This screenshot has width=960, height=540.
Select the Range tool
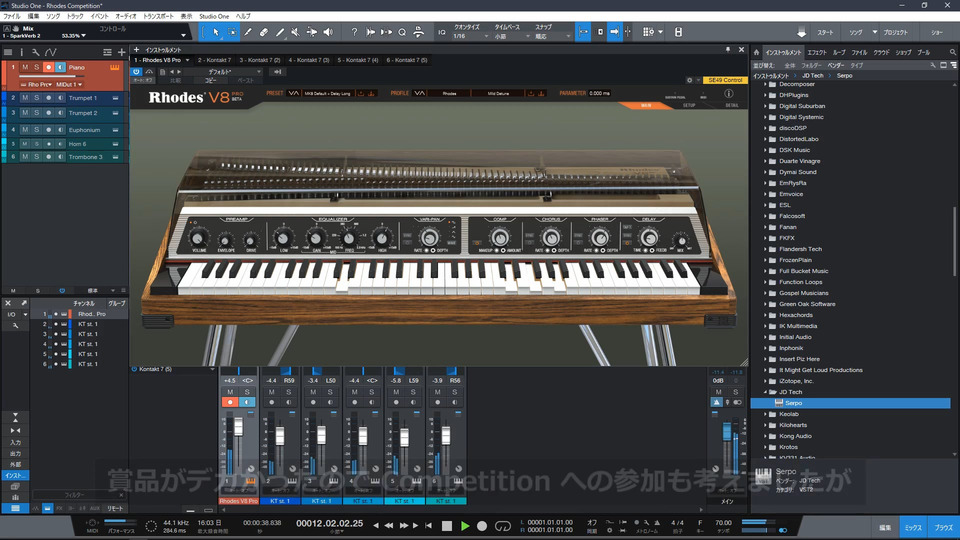[x=232, y=32]
